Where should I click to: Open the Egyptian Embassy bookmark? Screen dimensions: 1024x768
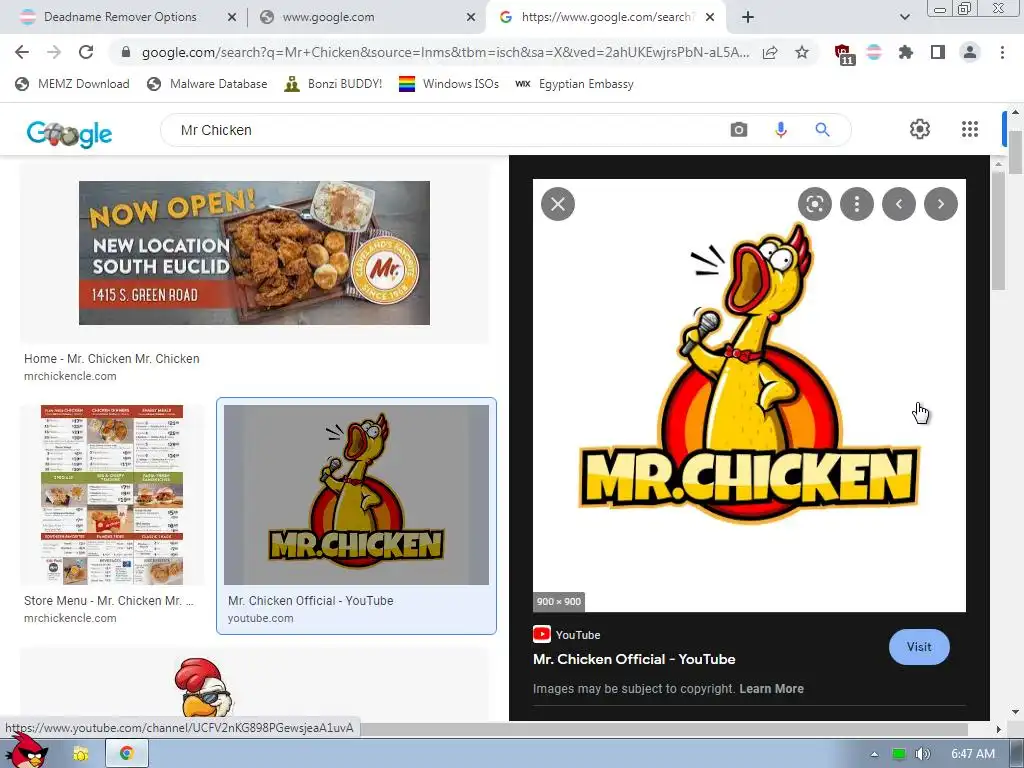pos(574,84)
